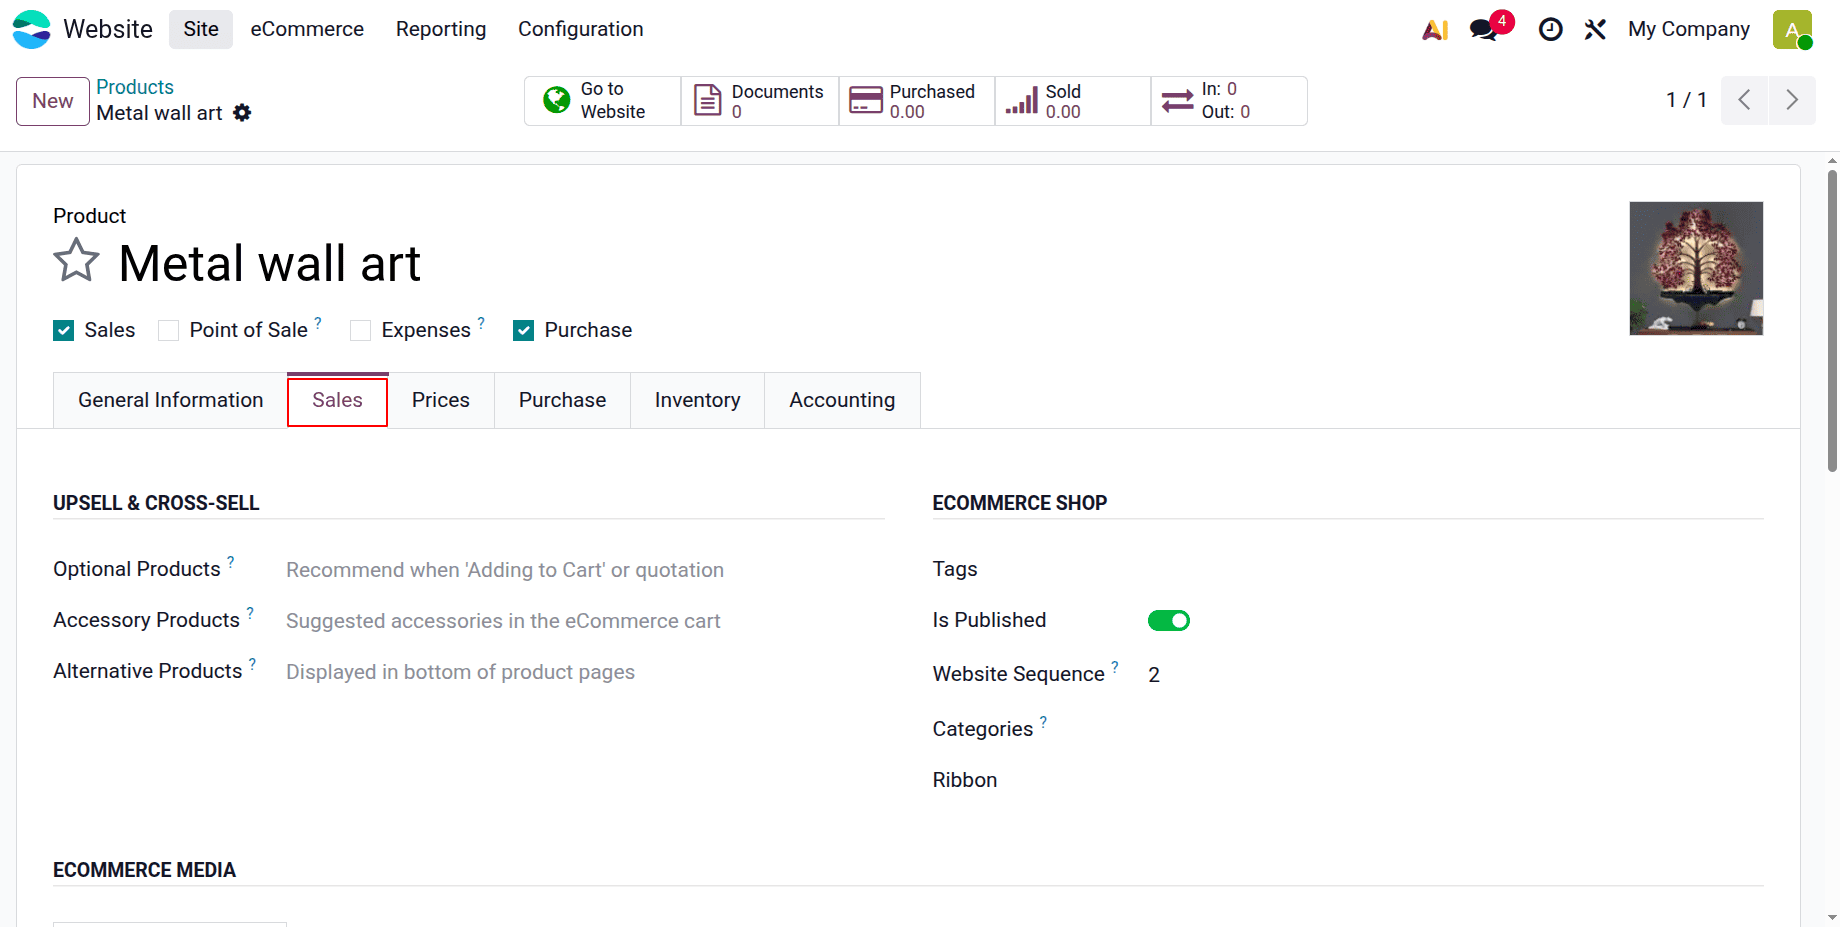Open the Purchased stat button
1840x927 pixels.
[917, 101]
